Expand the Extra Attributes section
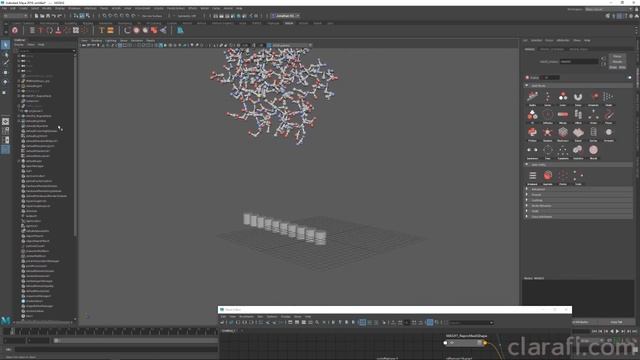Screen dimensions: 640x360 (578, 217)
